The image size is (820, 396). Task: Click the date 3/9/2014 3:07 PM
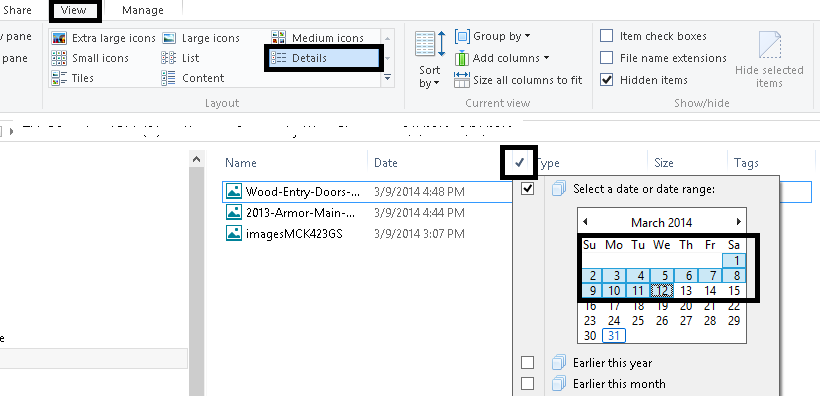tap(419, 233)
